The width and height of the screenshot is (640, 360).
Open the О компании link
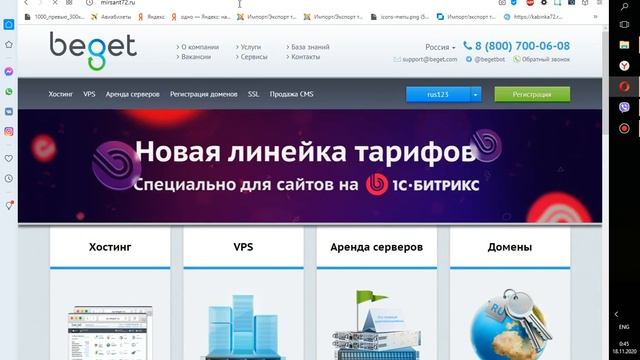(x=200, y=47)
